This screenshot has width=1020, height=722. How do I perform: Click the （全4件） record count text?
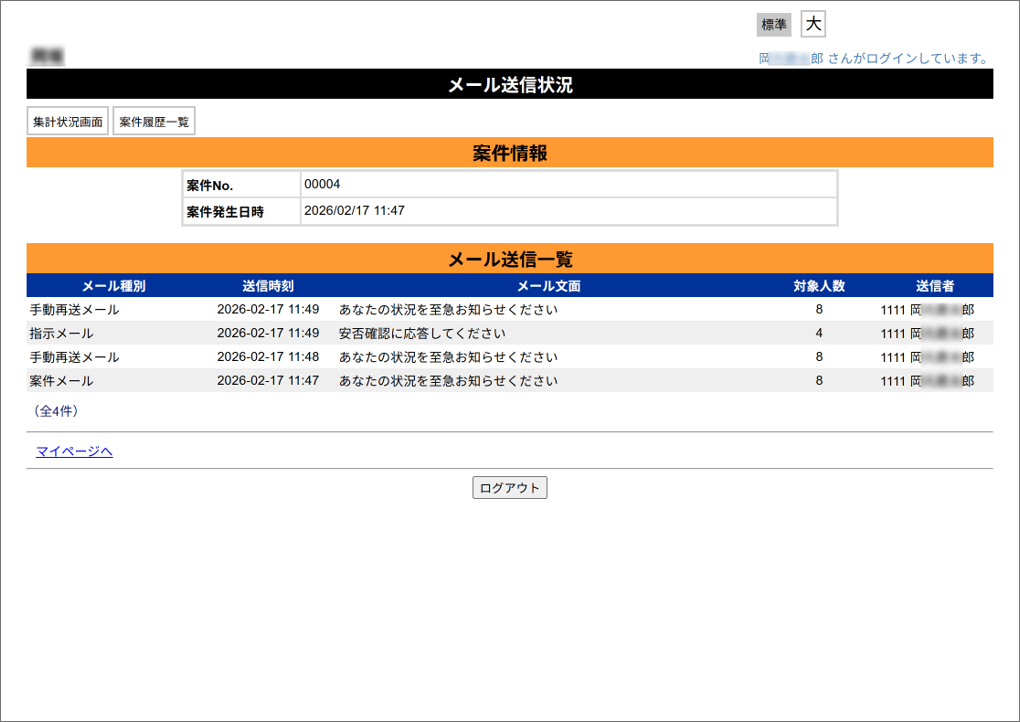coord(56,411)
